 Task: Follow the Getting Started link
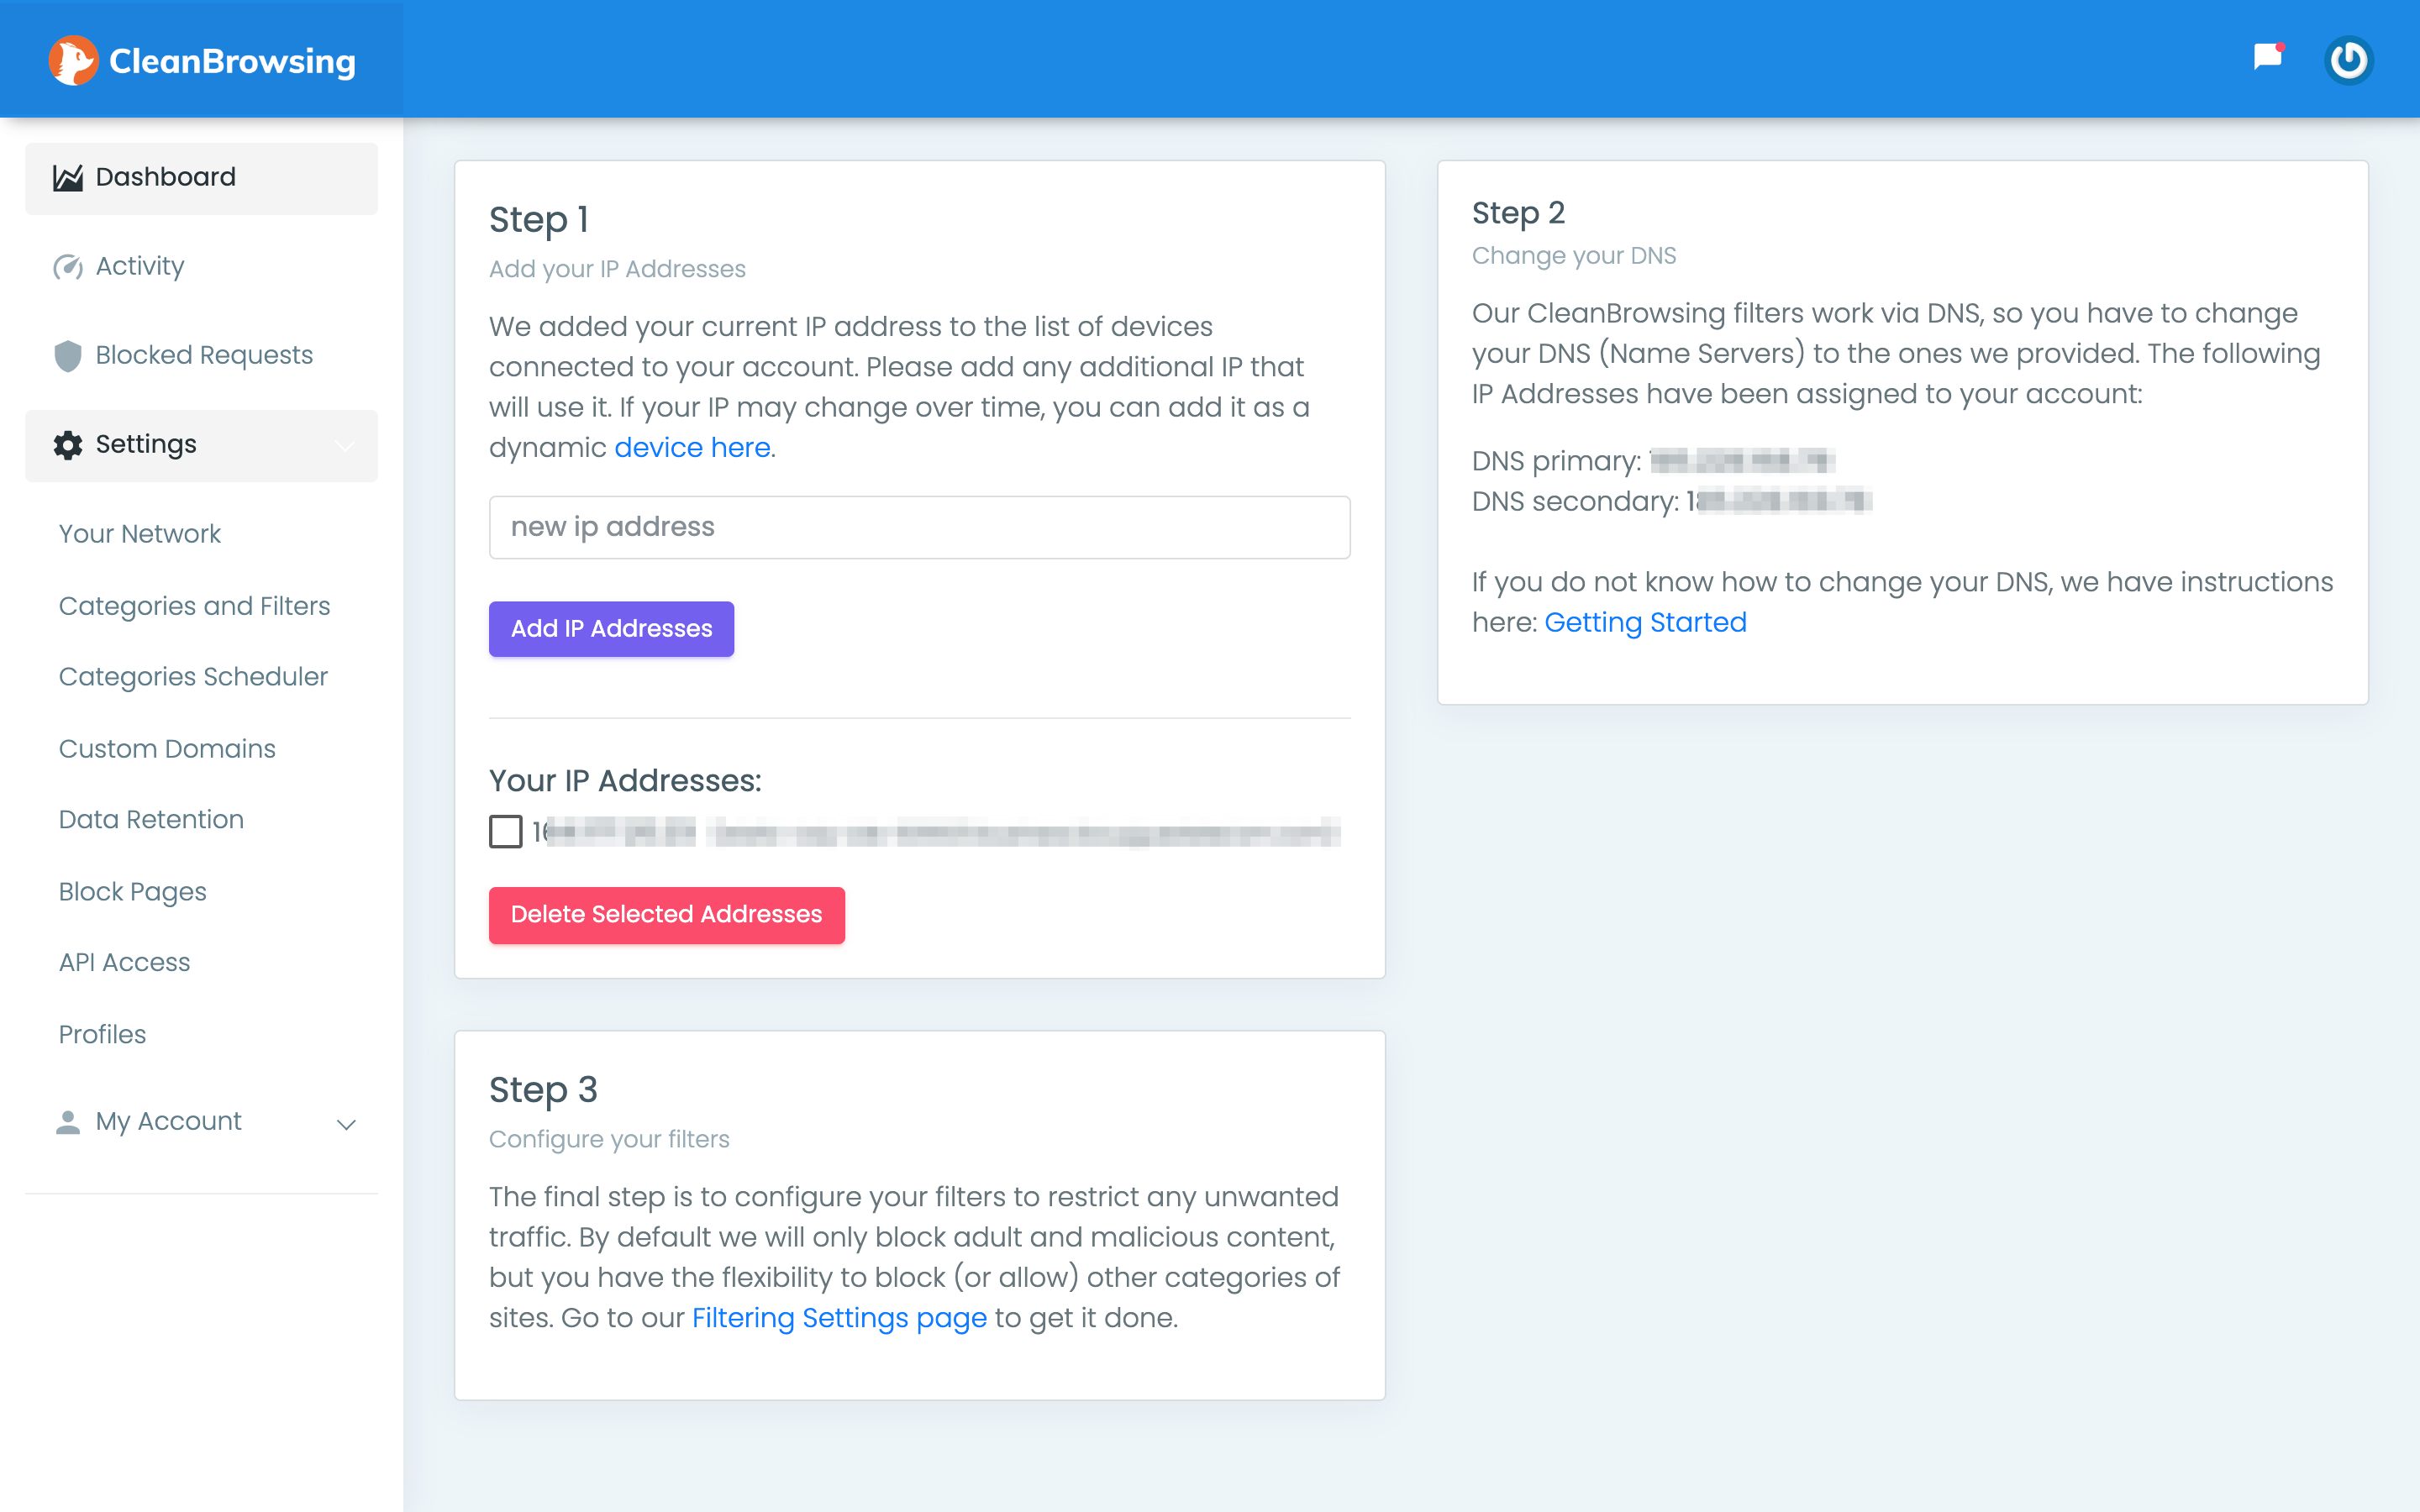(1645, 622)
